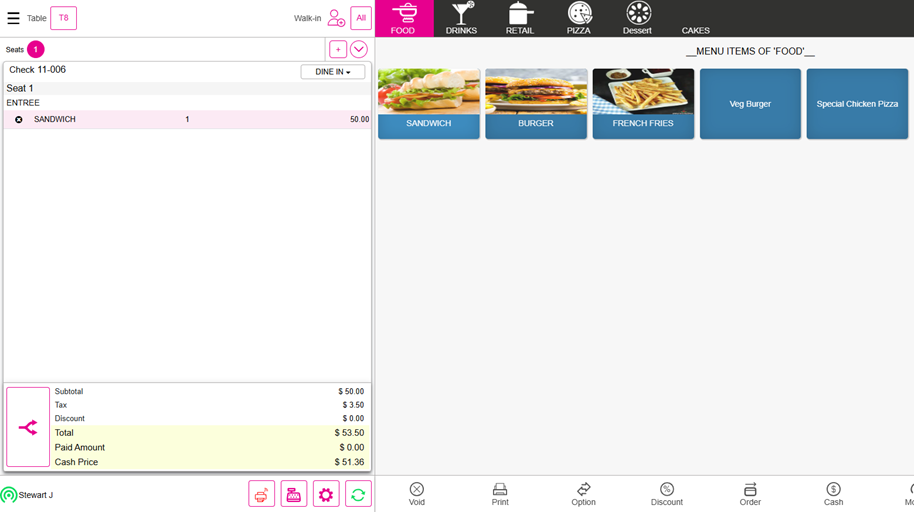
Task: Switch to the PIZZA category tab
Action: point(579,18)
